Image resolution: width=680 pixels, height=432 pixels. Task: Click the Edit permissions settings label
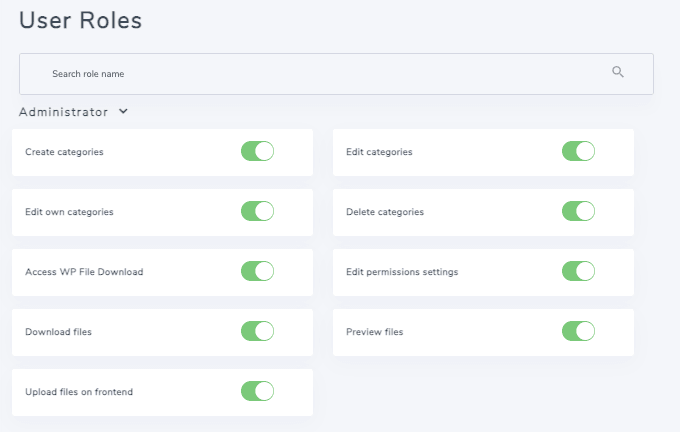tap(402, 272)
